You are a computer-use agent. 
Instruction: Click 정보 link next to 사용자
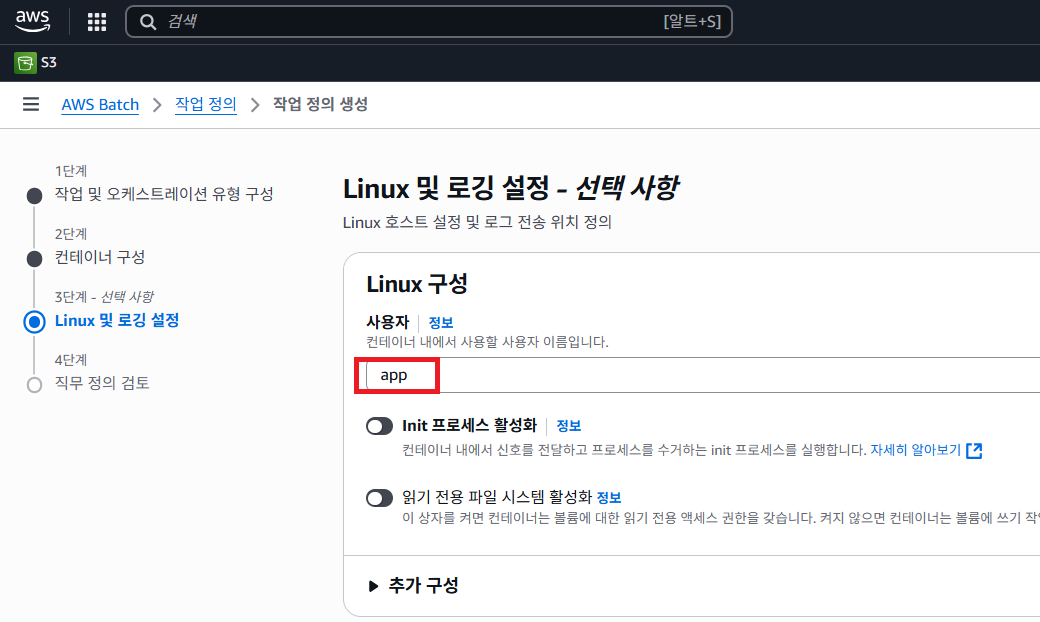441,322
